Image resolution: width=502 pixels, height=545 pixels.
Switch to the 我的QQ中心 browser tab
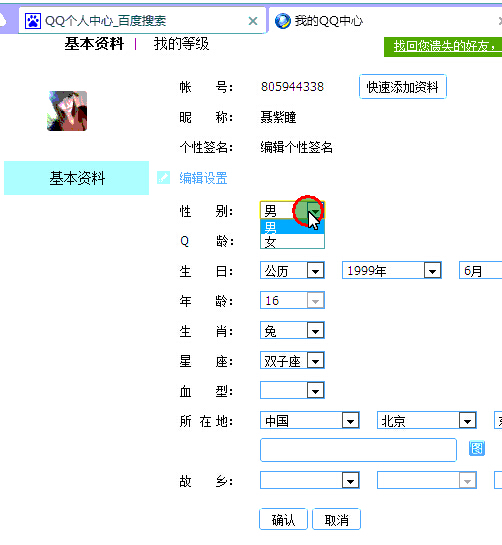coord(329,21)
